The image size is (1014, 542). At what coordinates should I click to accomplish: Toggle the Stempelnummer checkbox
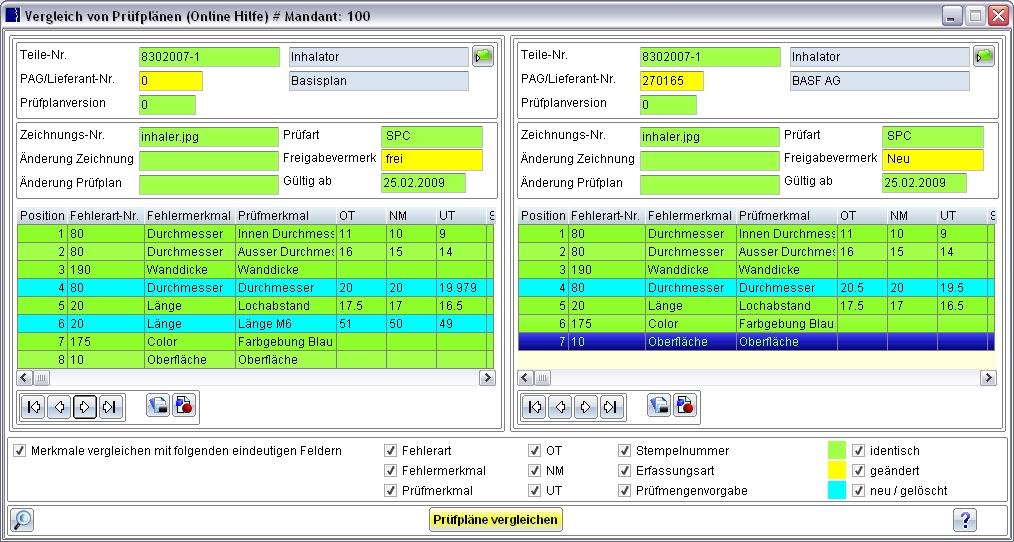click(x=625, y=451)
